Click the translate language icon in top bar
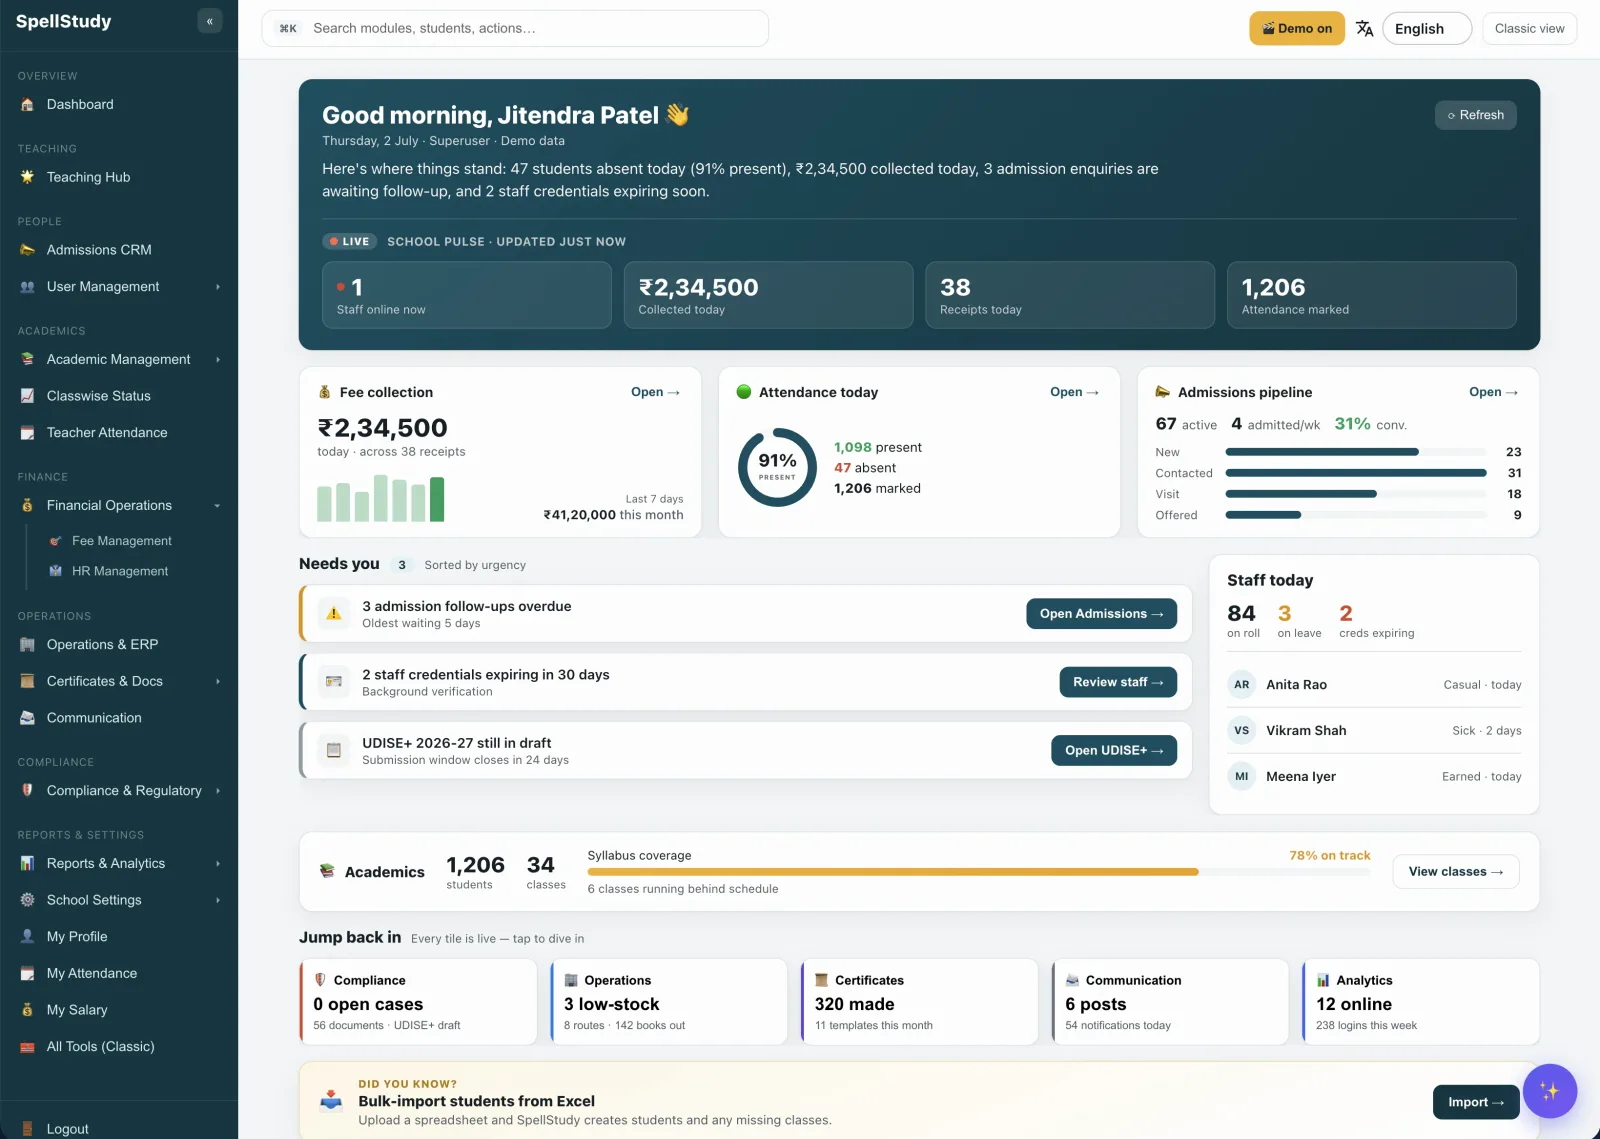The height and width of the screenshot is (1139, 1600). point(1364,29)
